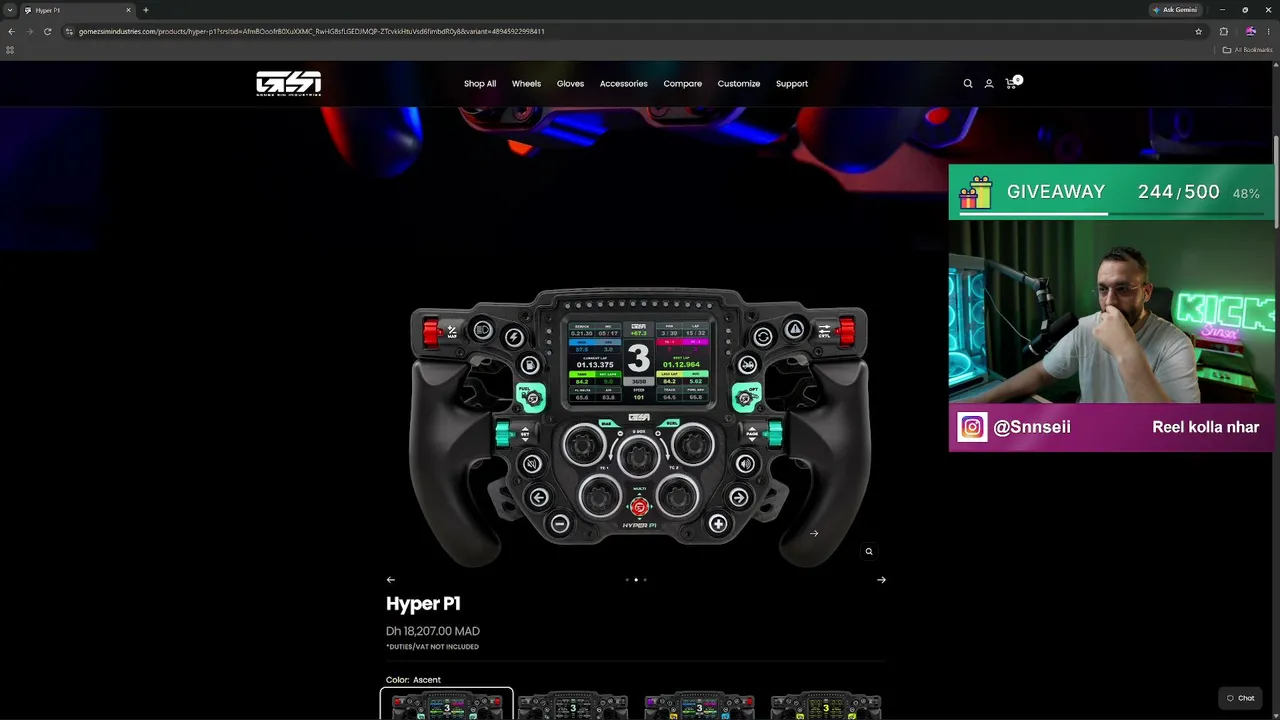The height and width of the screenshot is (720, 1280).
Task: Open the All Bookmarks folder
Action: coord(1248,50)
